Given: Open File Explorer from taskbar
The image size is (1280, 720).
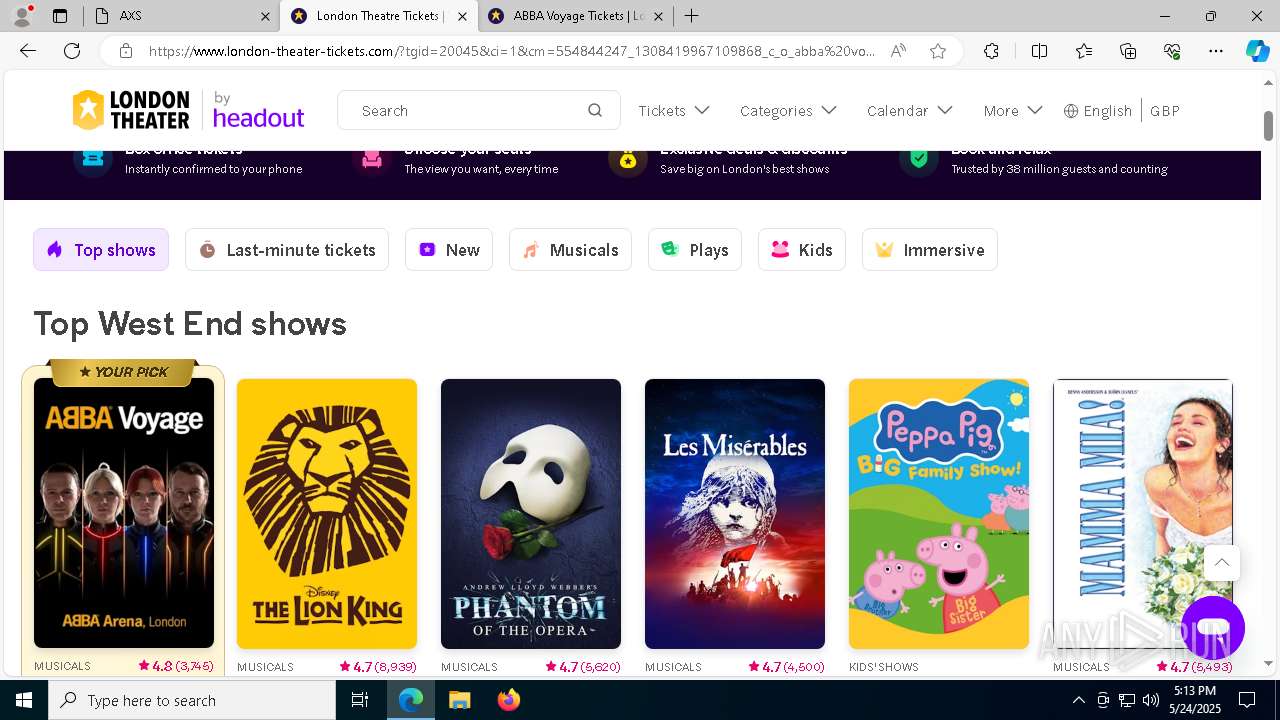Looking at the screenshot, I should [459, 700].
